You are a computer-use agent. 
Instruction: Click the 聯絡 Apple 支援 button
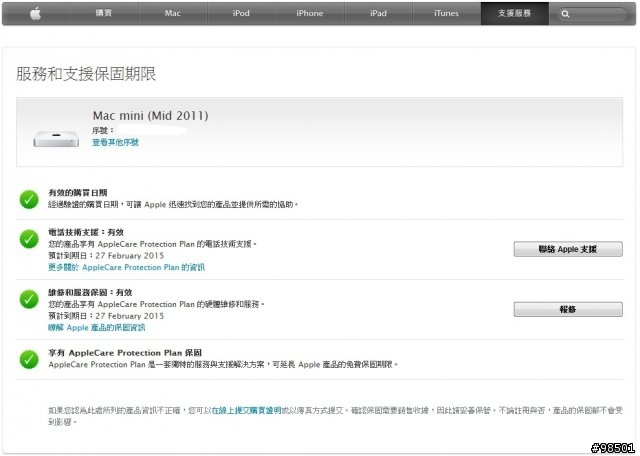tap(568, 249)
